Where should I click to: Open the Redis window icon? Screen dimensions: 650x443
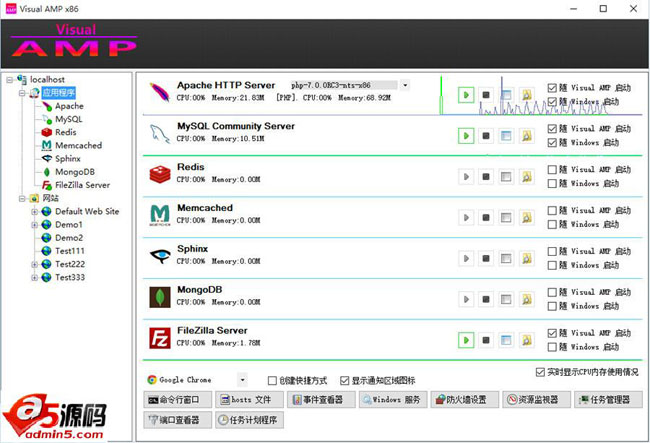click(x=506, y=177)
